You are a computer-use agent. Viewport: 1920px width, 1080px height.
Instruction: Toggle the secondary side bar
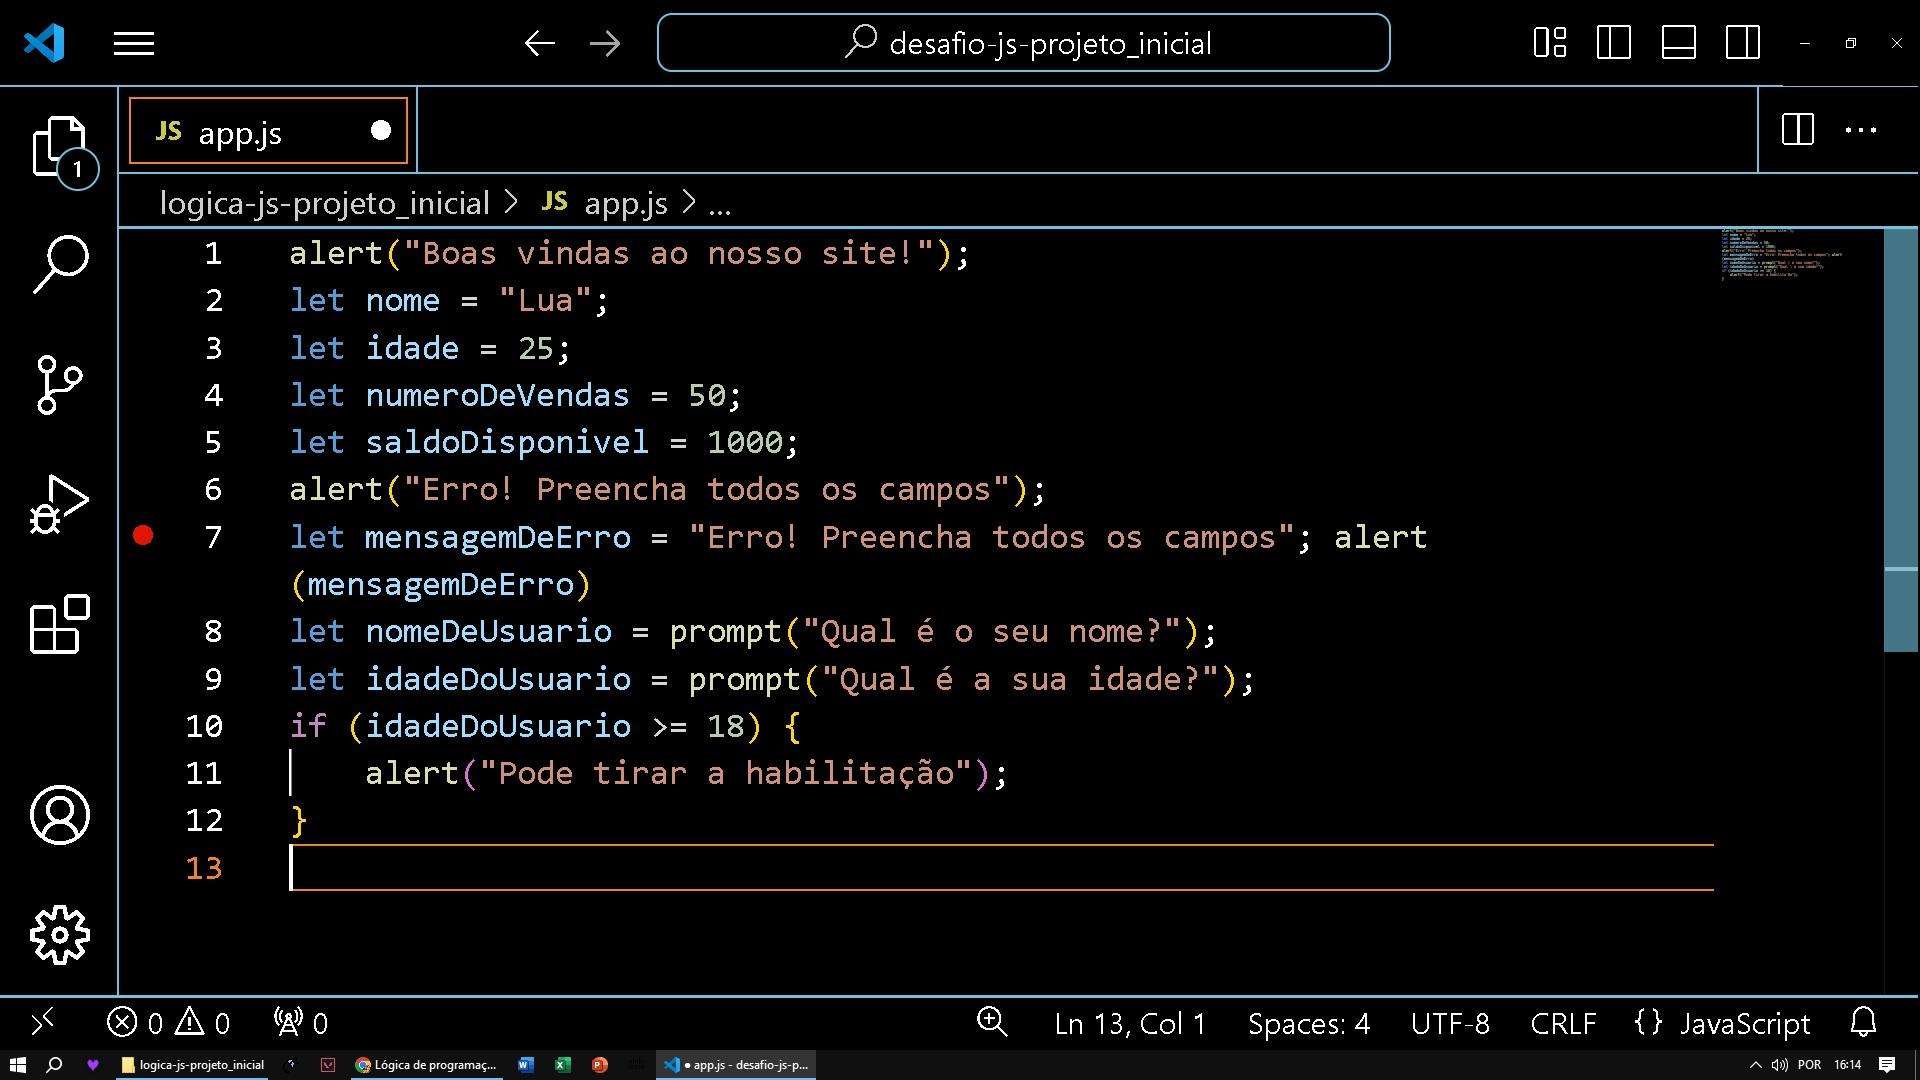pyautogui.click(x=1742, y=43)
